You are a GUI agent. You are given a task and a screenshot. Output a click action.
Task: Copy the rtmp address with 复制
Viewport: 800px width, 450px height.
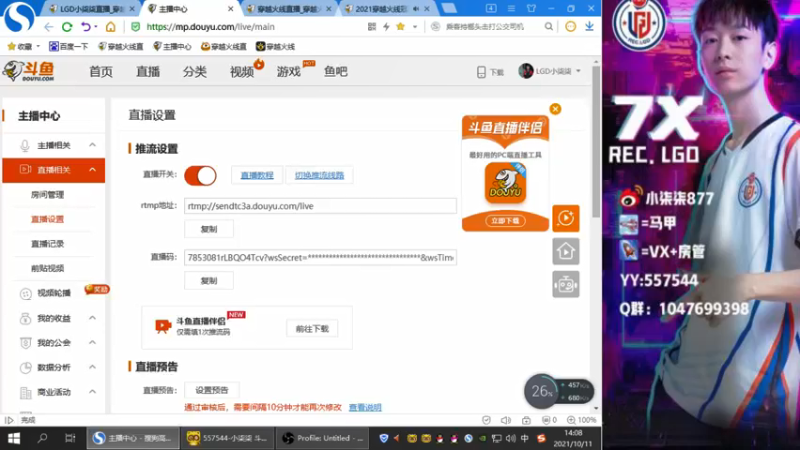pos(209,229)
